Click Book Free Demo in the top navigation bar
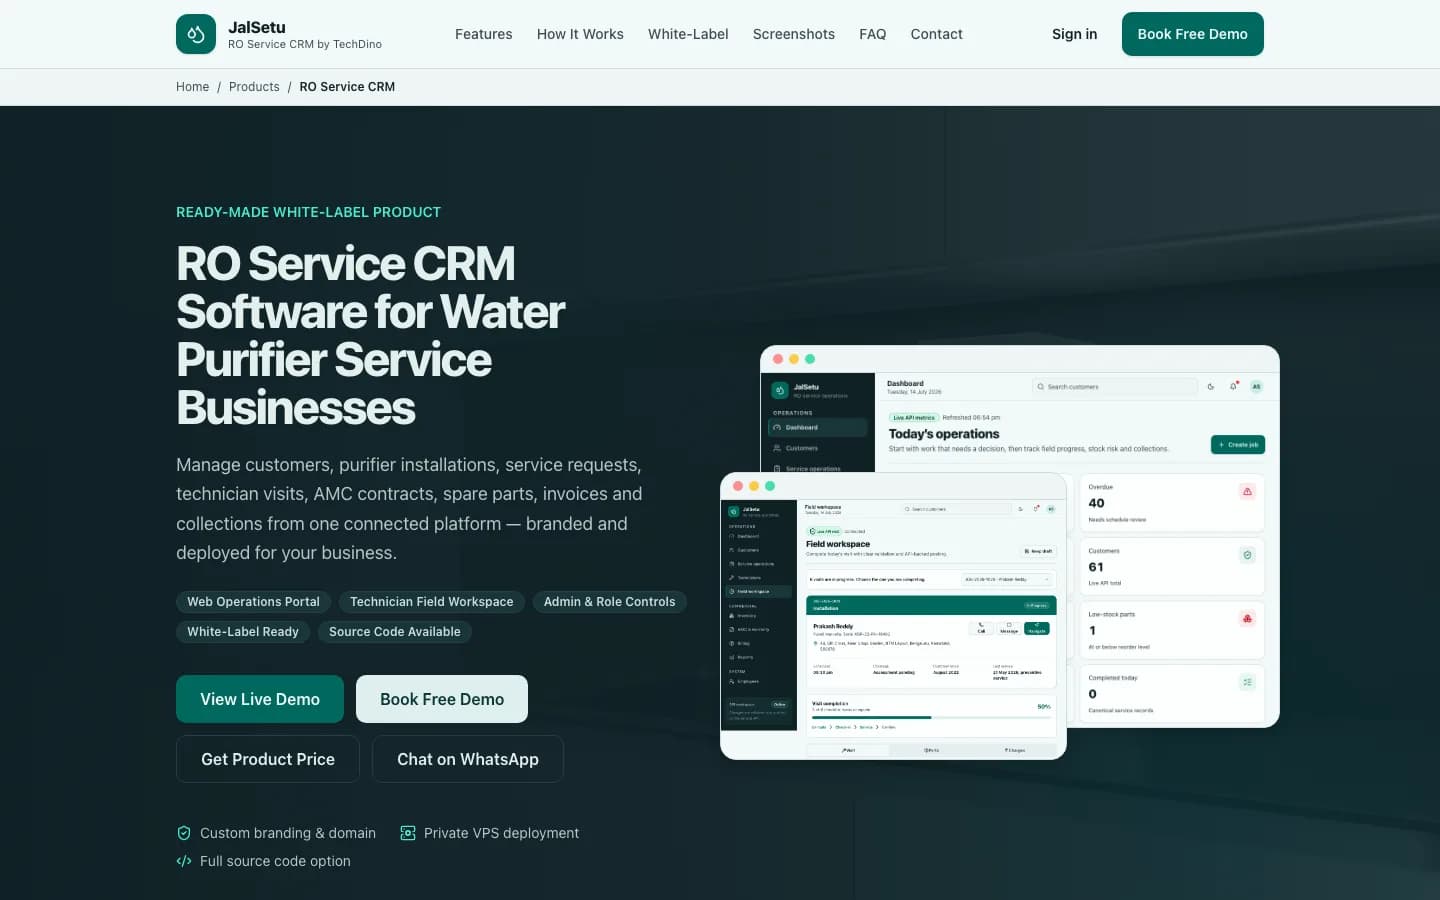 point(1193,34)
